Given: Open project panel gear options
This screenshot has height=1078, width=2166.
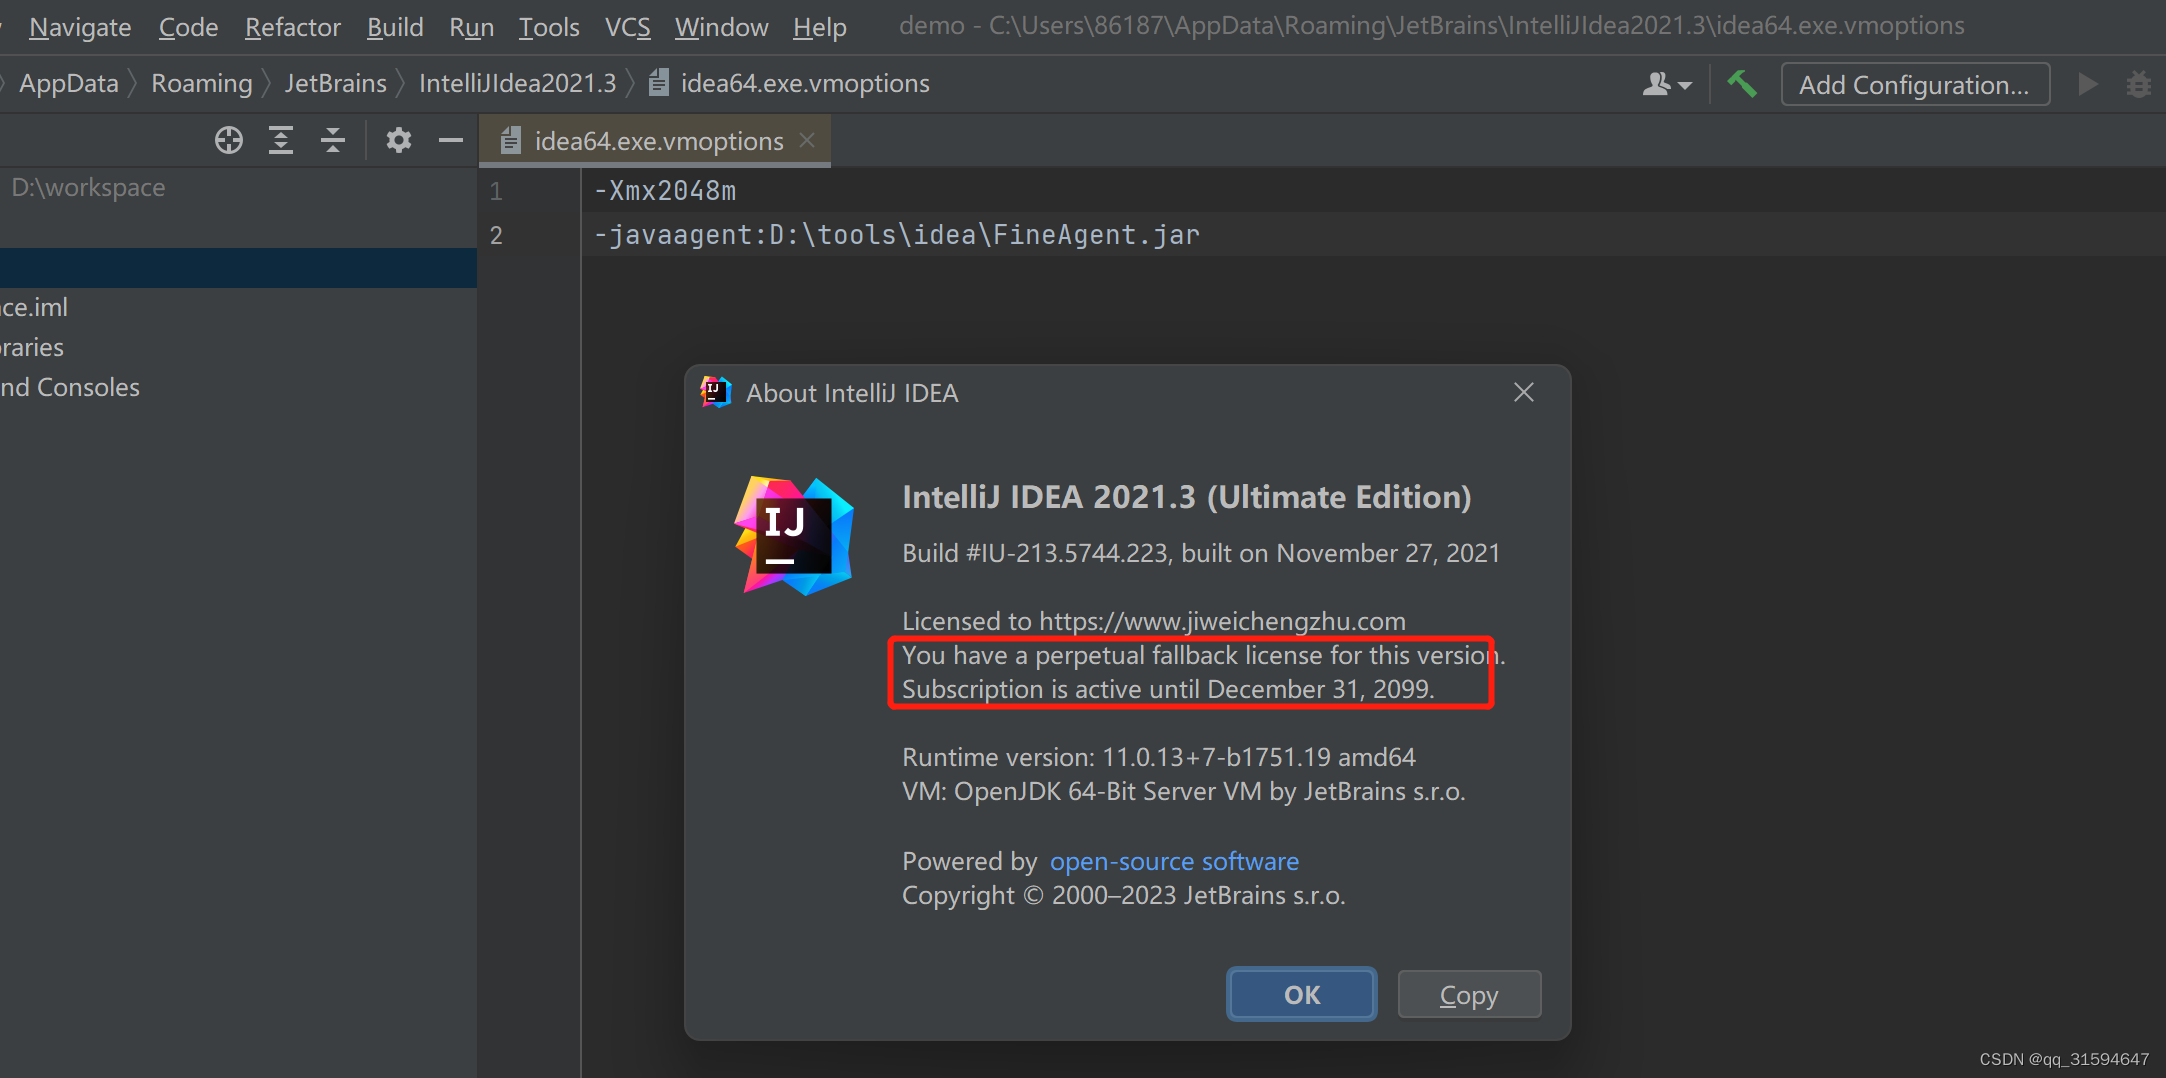Looking at the screenshot, I should [399, 140].
